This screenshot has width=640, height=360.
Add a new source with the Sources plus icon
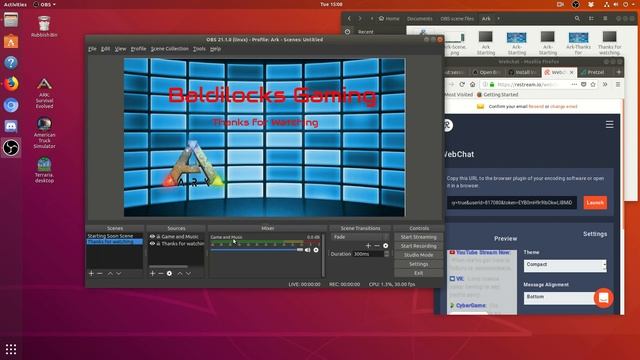pyautogui.click(x=152, y=273)
